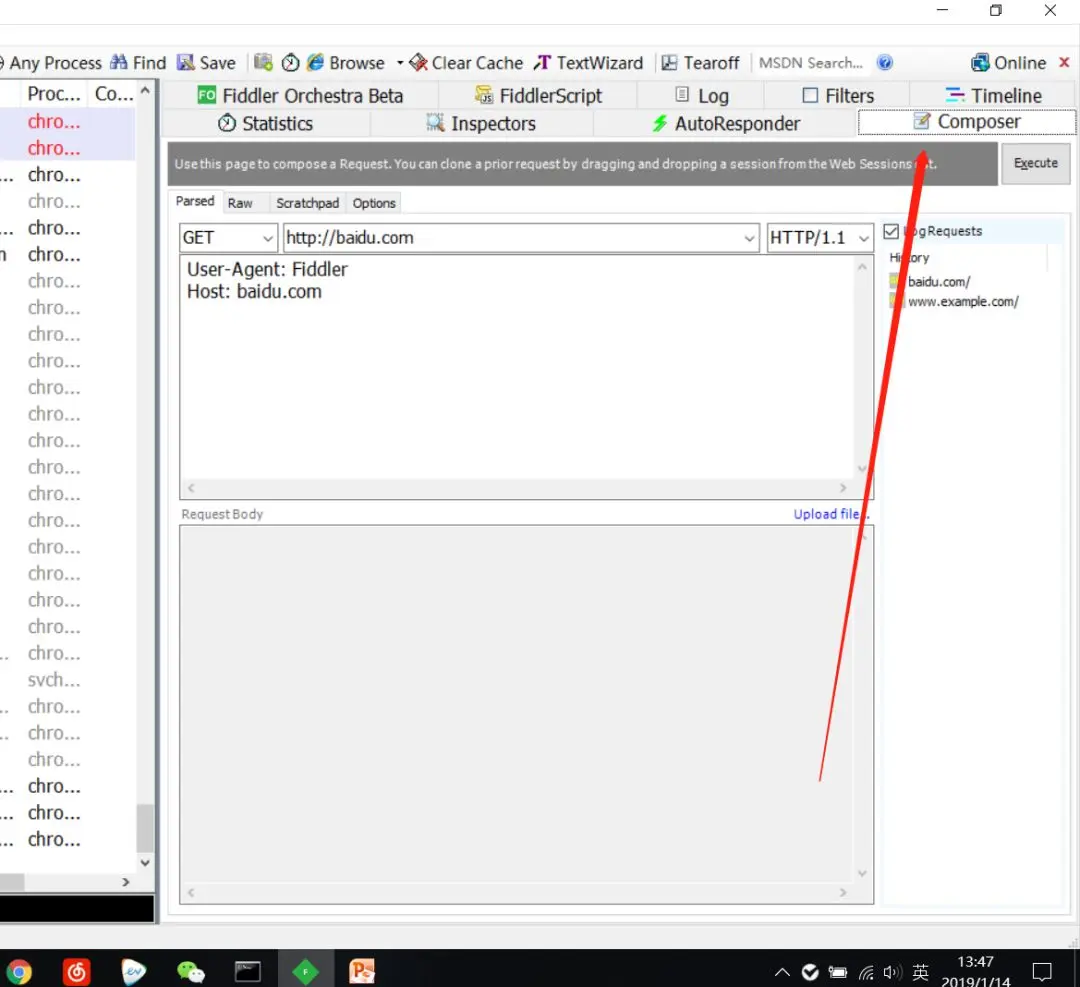
Task: Open the HTTP/1.1 version dropdown
Action: tap(820, 238)
